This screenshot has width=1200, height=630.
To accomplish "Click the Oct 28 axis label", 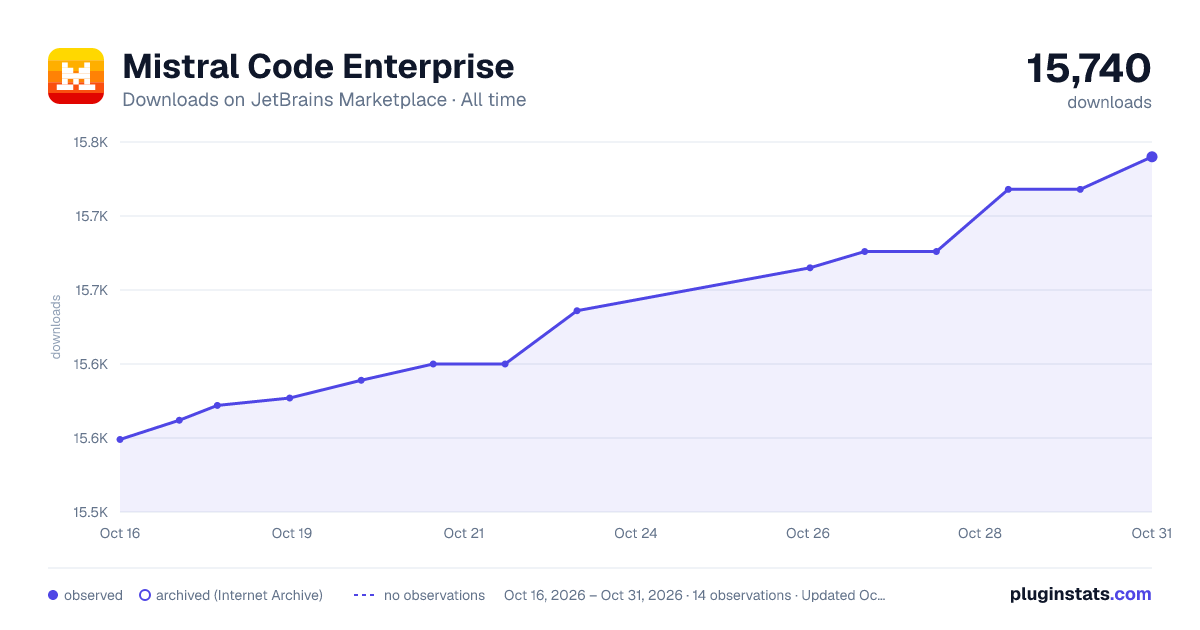I will 980,533.
